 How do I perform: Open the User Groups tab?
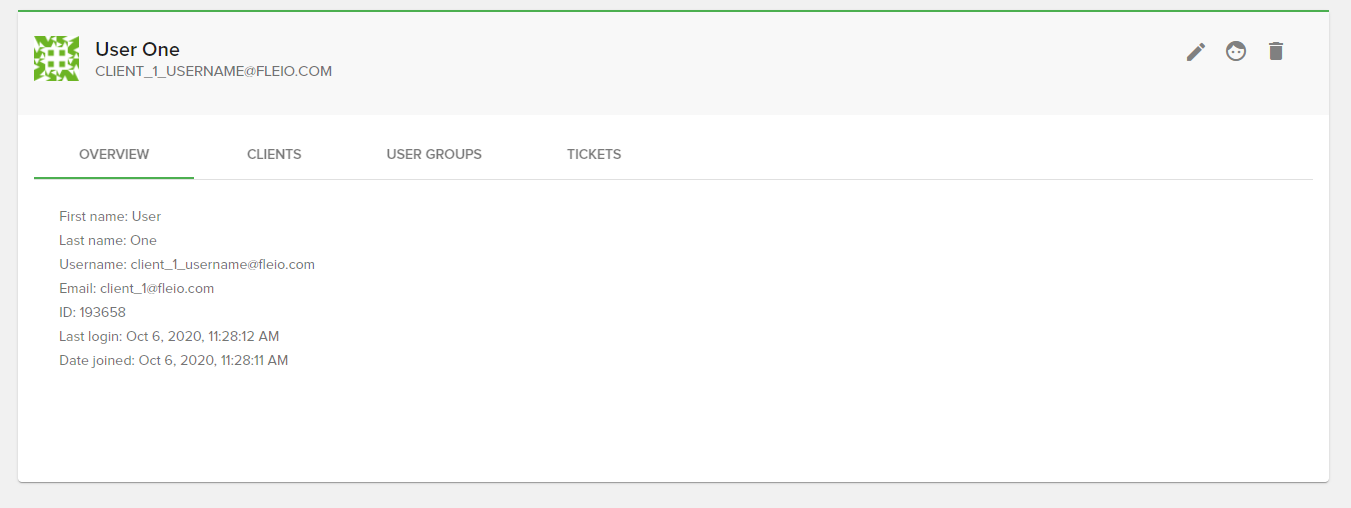pos(434,154)
